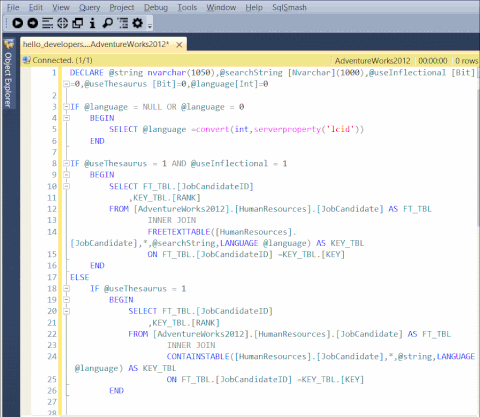Collapse the BEGIN block on line 4
480x417 pixels.
click(x=66, y=118)
